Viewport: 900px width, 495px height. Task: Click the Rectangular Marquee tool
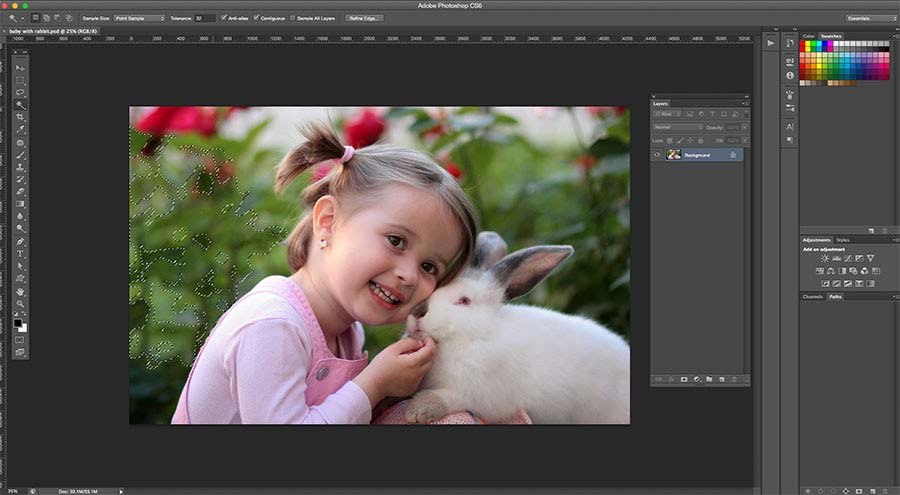point(20,80)
